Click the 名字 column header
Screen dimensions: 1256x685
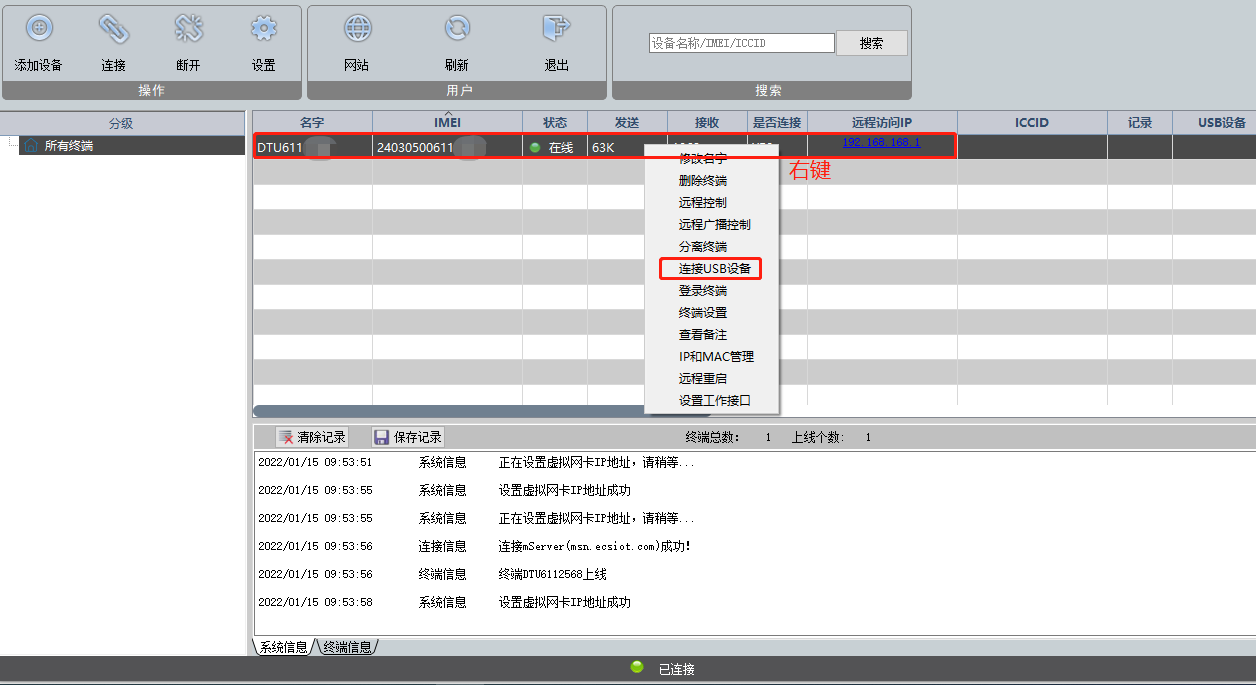pos(313,123)
